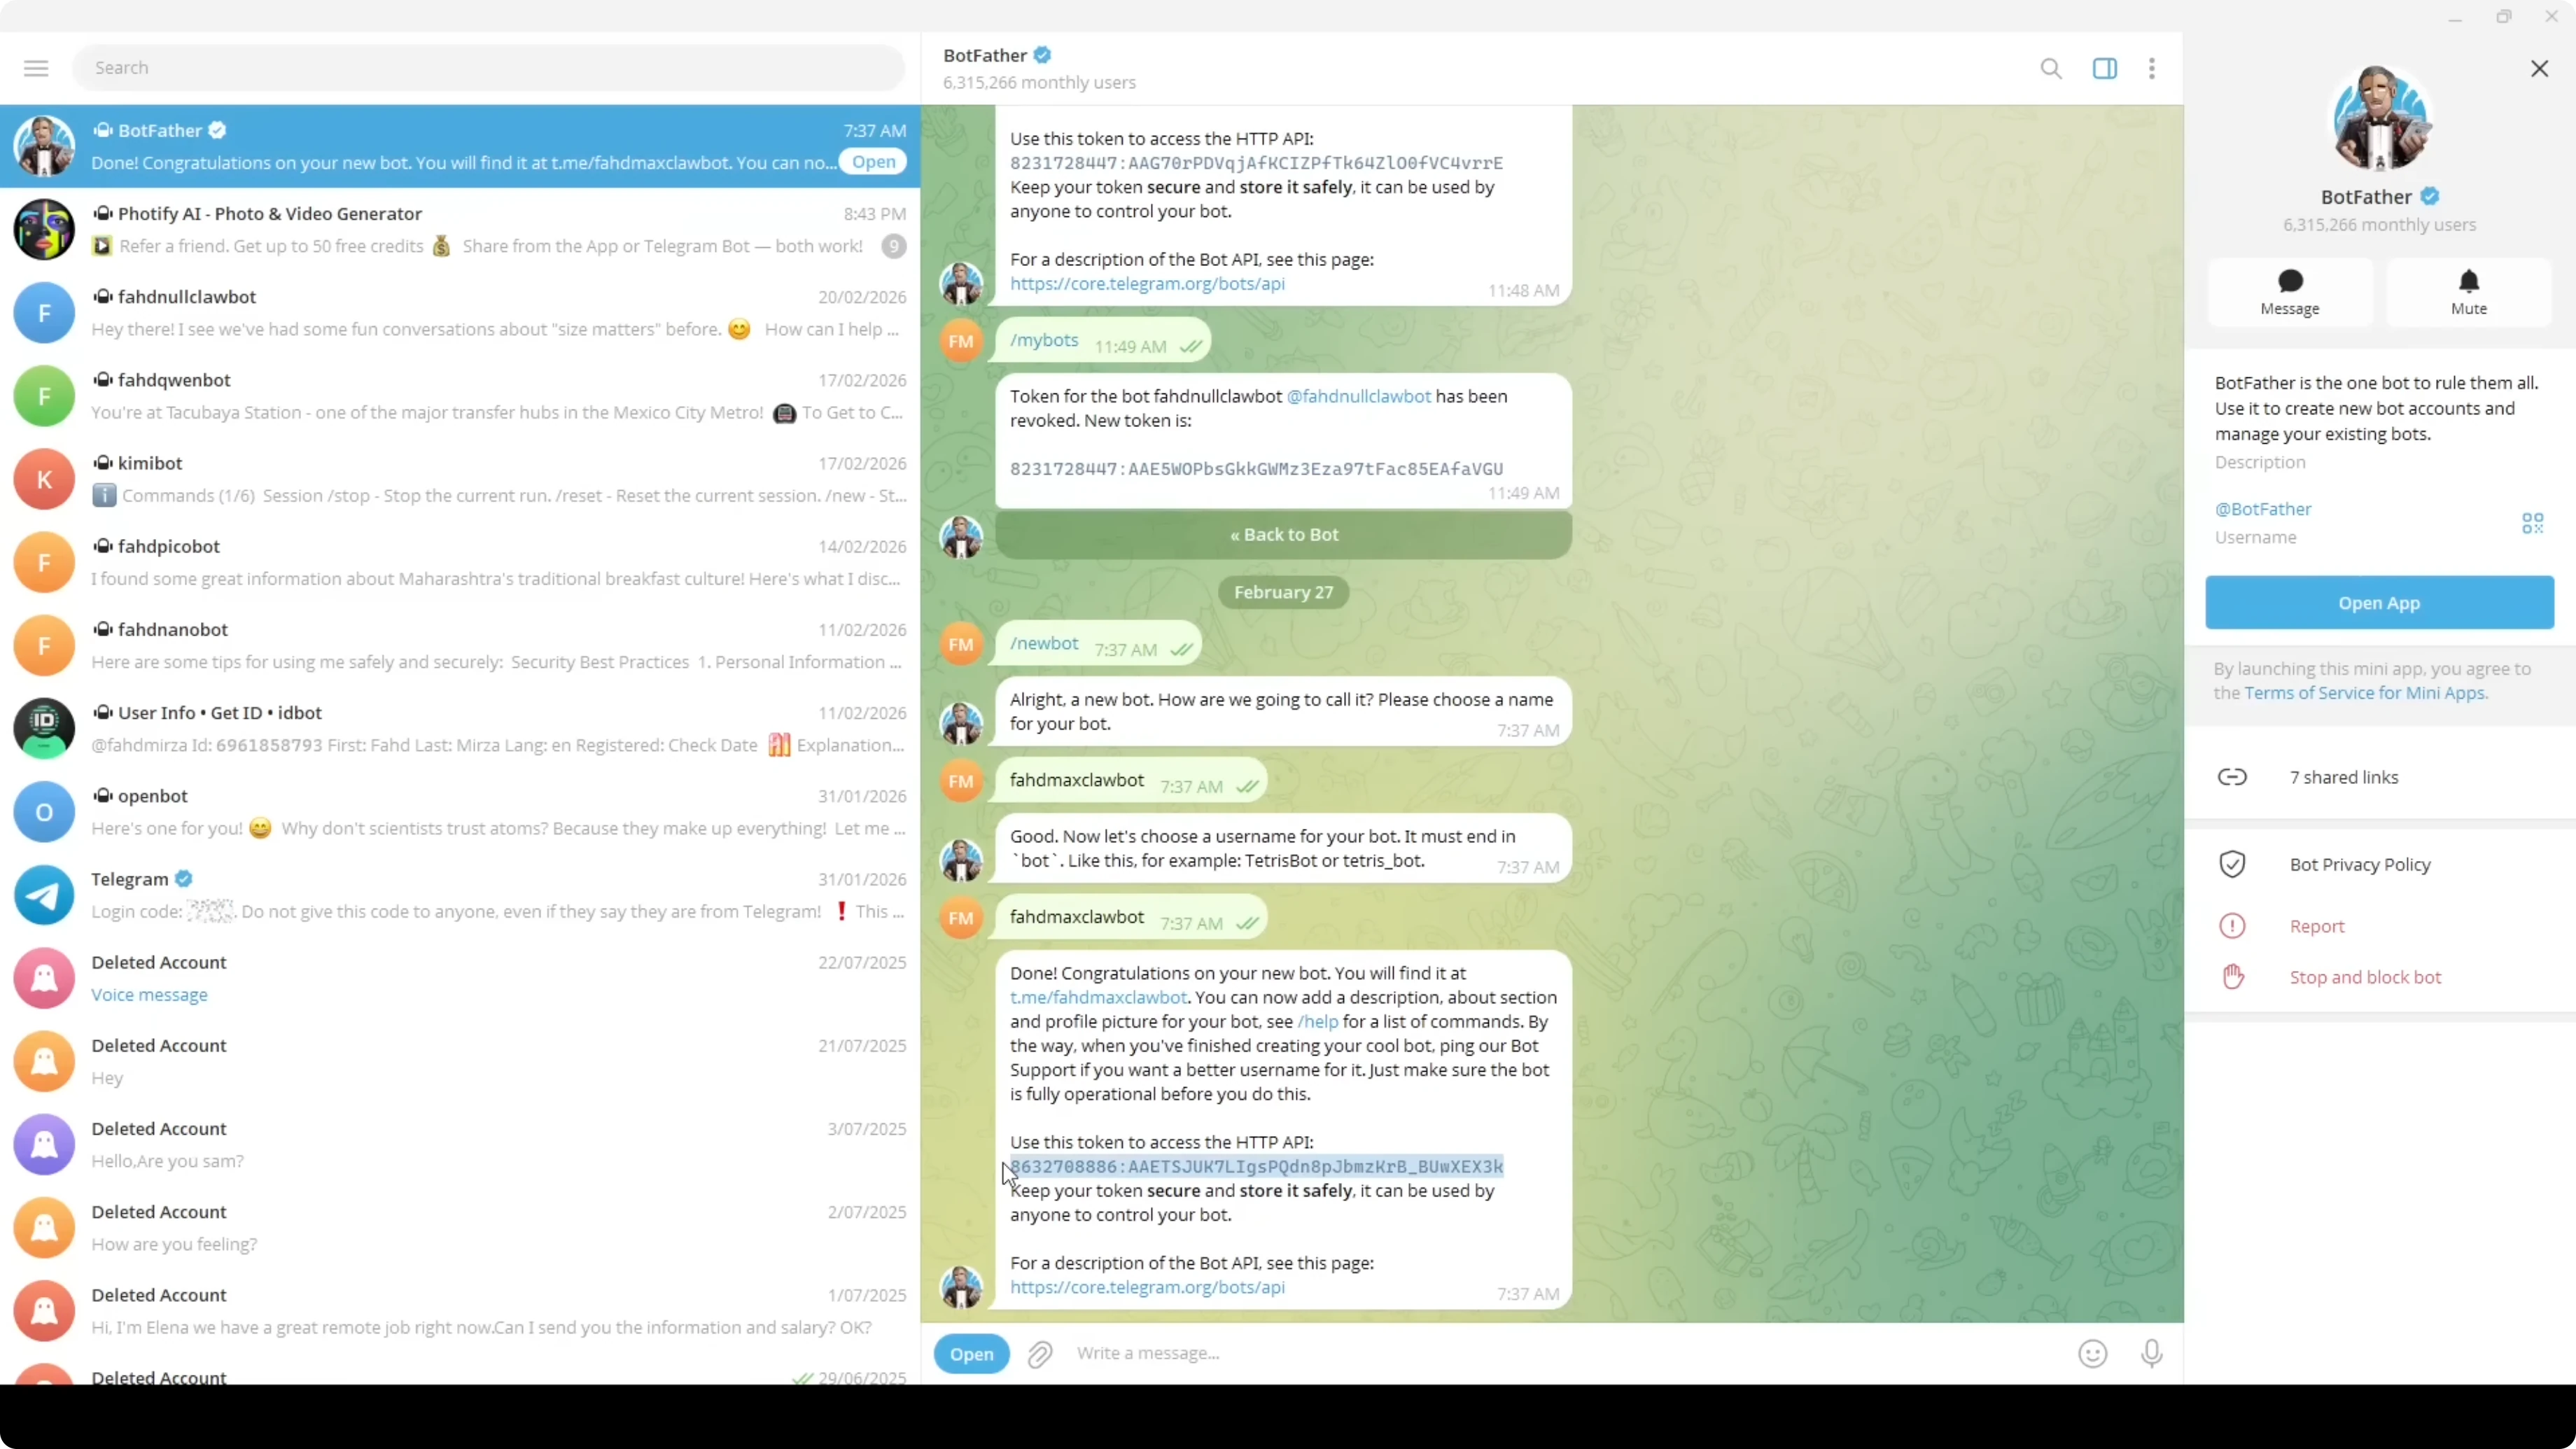Screen dimensions: 2576x1449
Task: Search within the BotFather chat
Action: (2051, 68)
